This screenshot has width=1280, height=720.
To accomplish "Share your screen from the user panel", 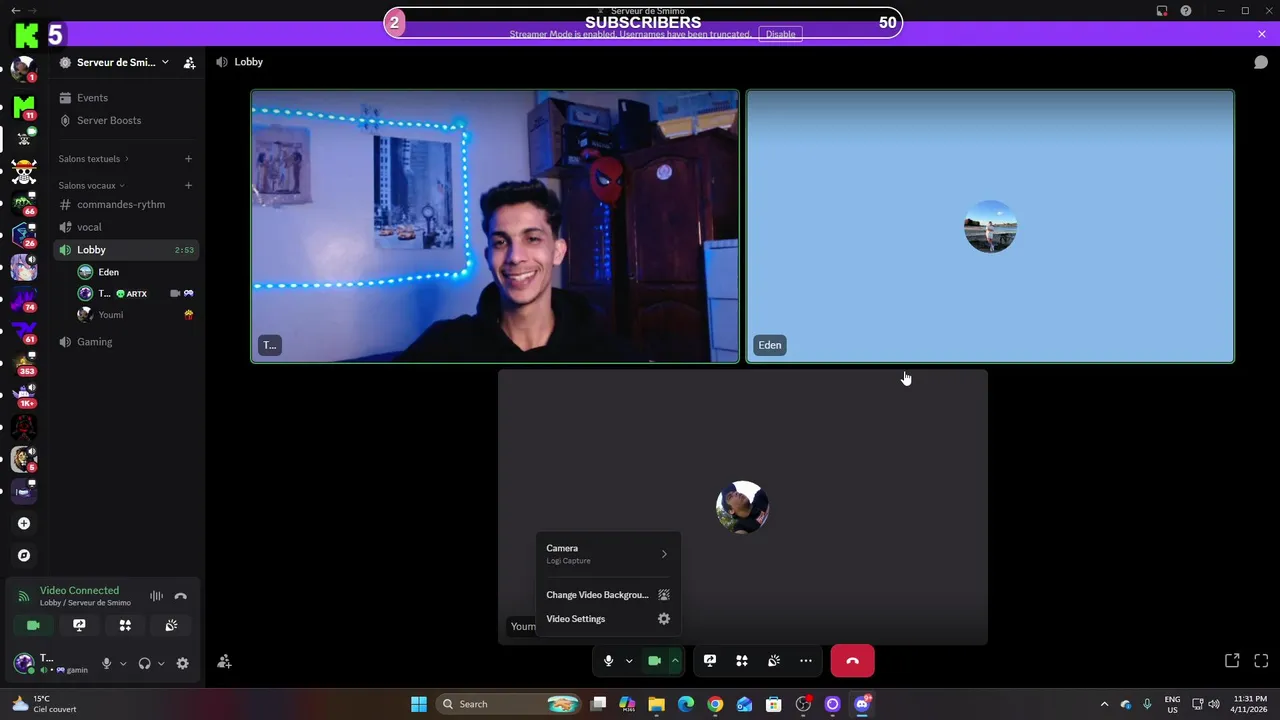I will click(x=79, y=625).
